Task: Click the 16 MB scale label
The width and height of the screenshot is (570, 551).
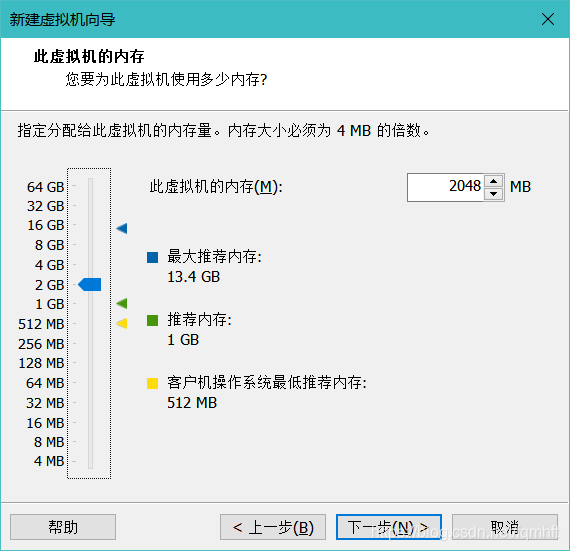Action: [45, 423]
